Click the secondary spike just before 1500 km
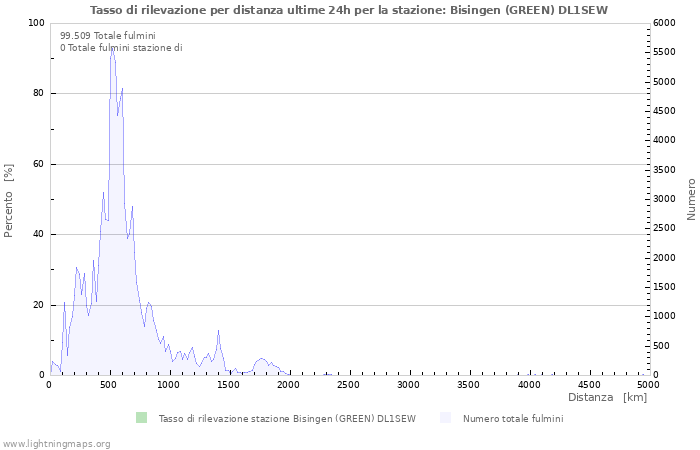The height and width of the screenshot is (450, 700). tap(218, 331)
